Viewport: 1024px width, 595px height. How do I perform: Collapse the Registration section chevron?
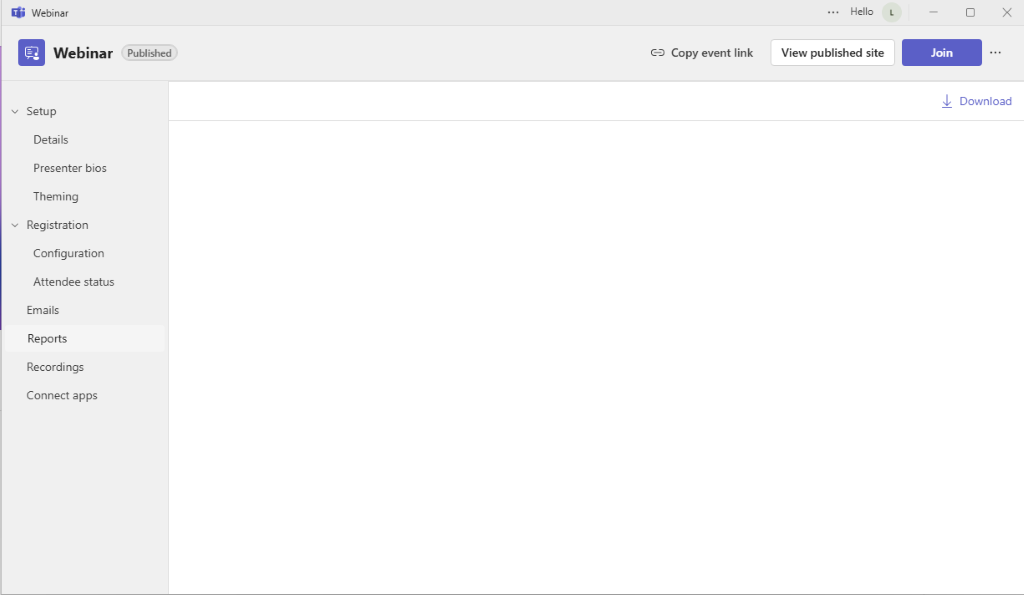[15, 225]
